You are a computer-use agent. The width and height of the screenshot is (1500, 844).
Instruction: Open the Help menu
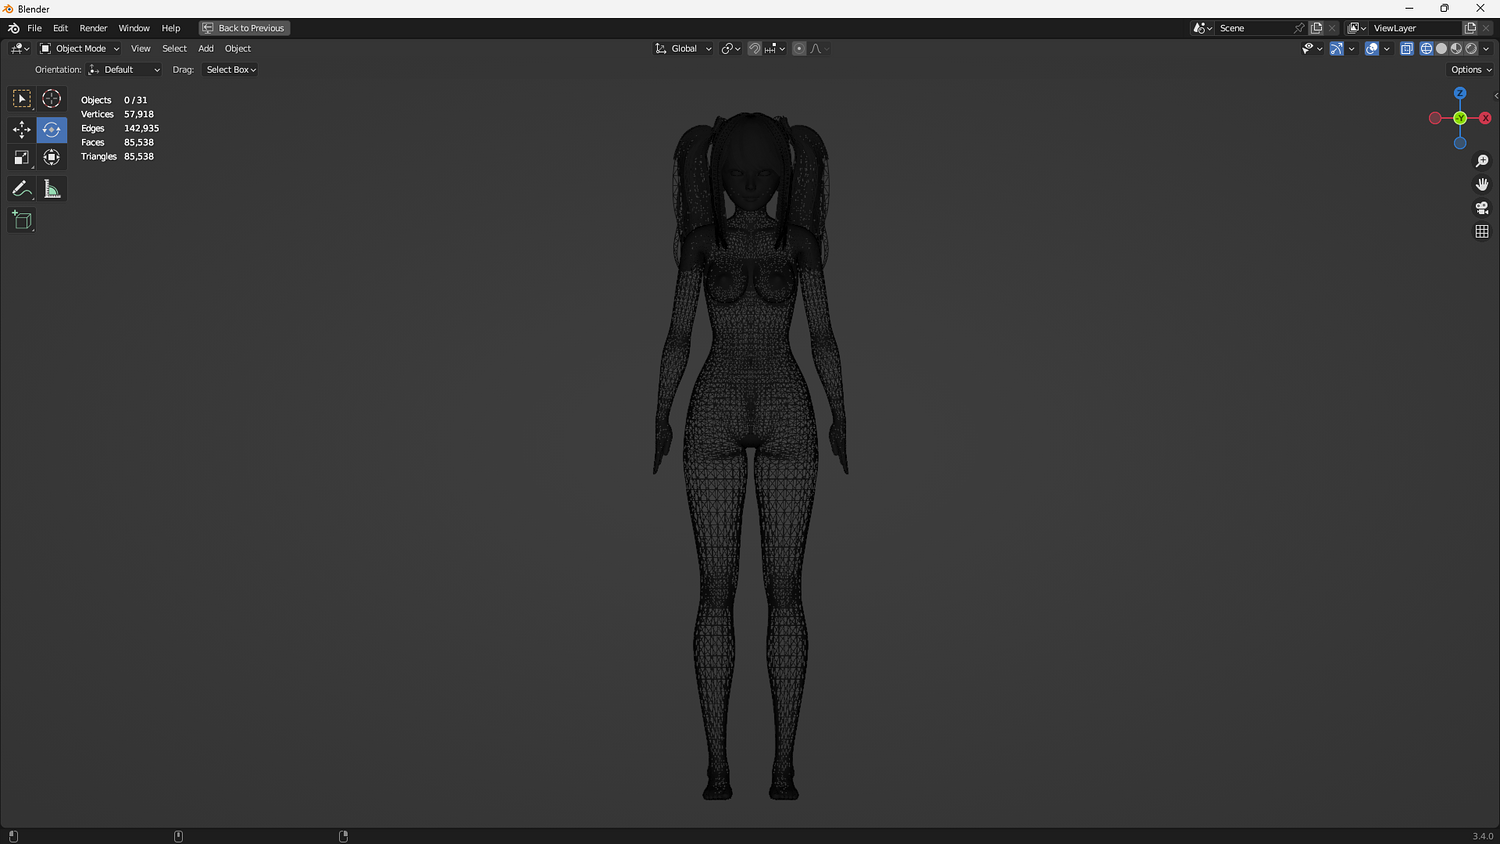(171, 28)
